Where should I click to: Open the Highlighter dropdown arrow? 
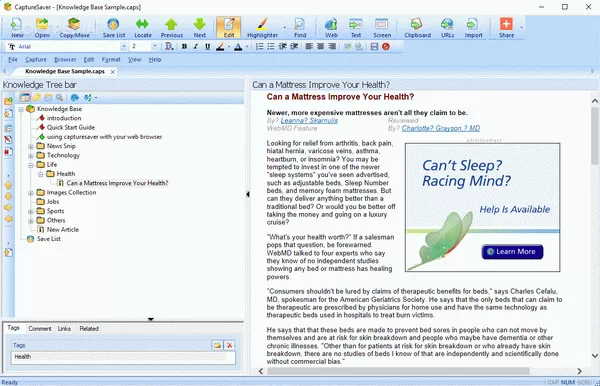click(284, 28)
